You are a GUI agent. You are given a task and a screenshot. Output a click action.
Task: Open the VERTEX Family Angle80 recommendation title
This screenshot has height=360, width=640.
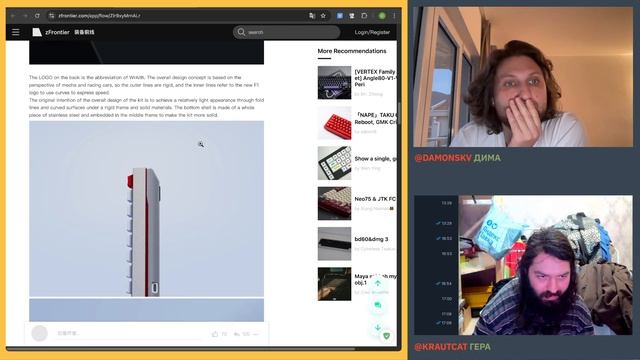point(376,78)
